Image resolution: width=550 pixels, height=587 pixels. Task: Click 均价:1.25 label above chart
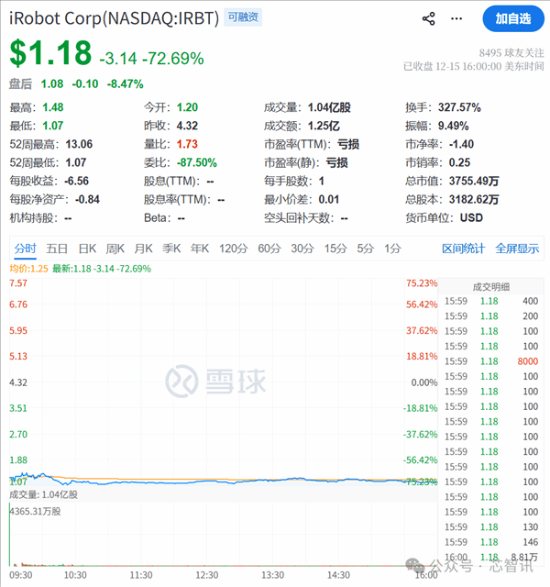(x=29, y=269)
